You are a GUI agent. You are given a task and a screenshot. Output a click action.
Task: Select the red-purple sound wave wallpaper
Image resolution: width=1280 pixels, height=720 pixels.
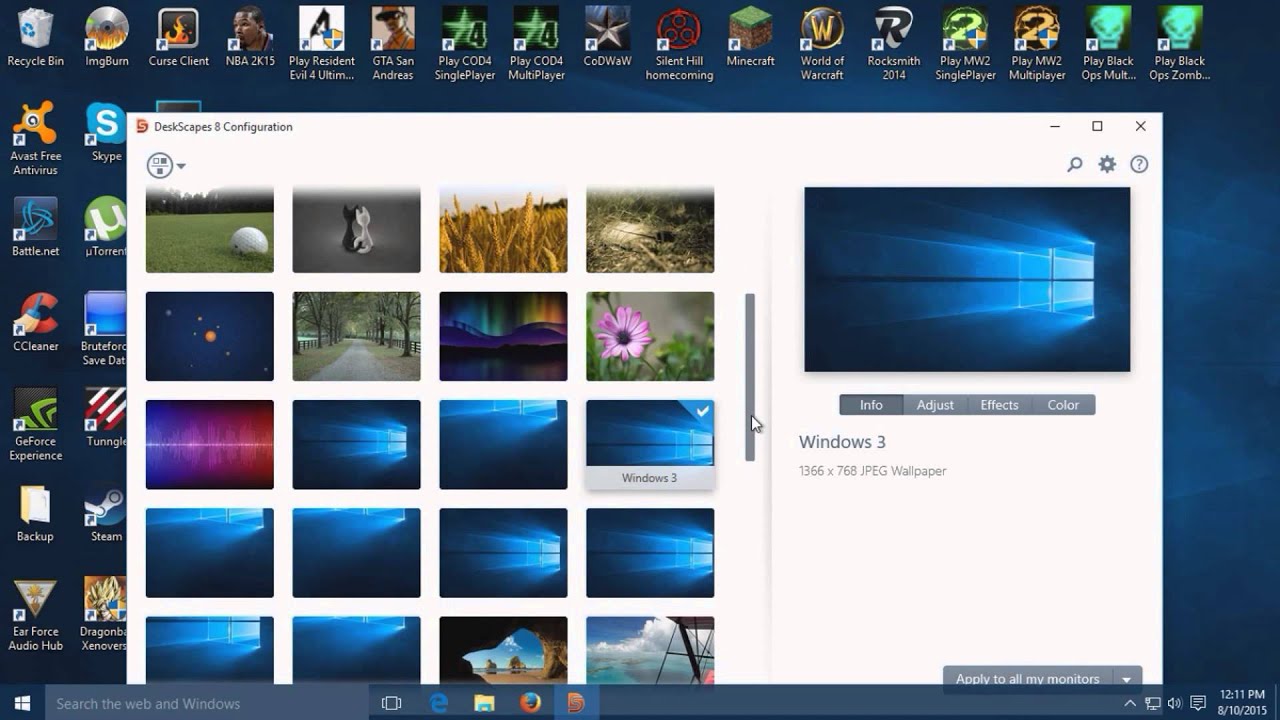pos(210,444)
